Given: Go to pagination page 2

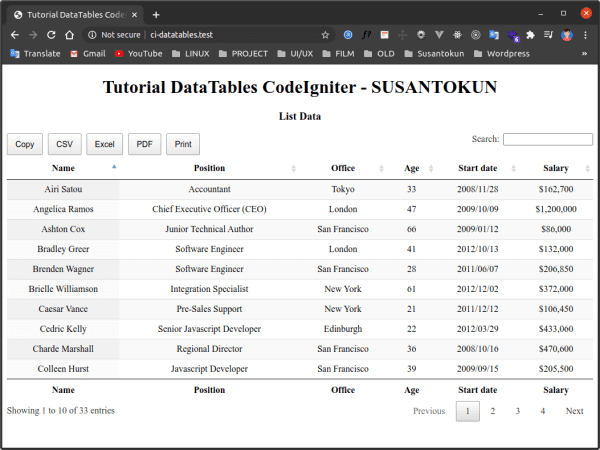Looking at the screenshot, I should pyautogui.click(x=492, y=411).
